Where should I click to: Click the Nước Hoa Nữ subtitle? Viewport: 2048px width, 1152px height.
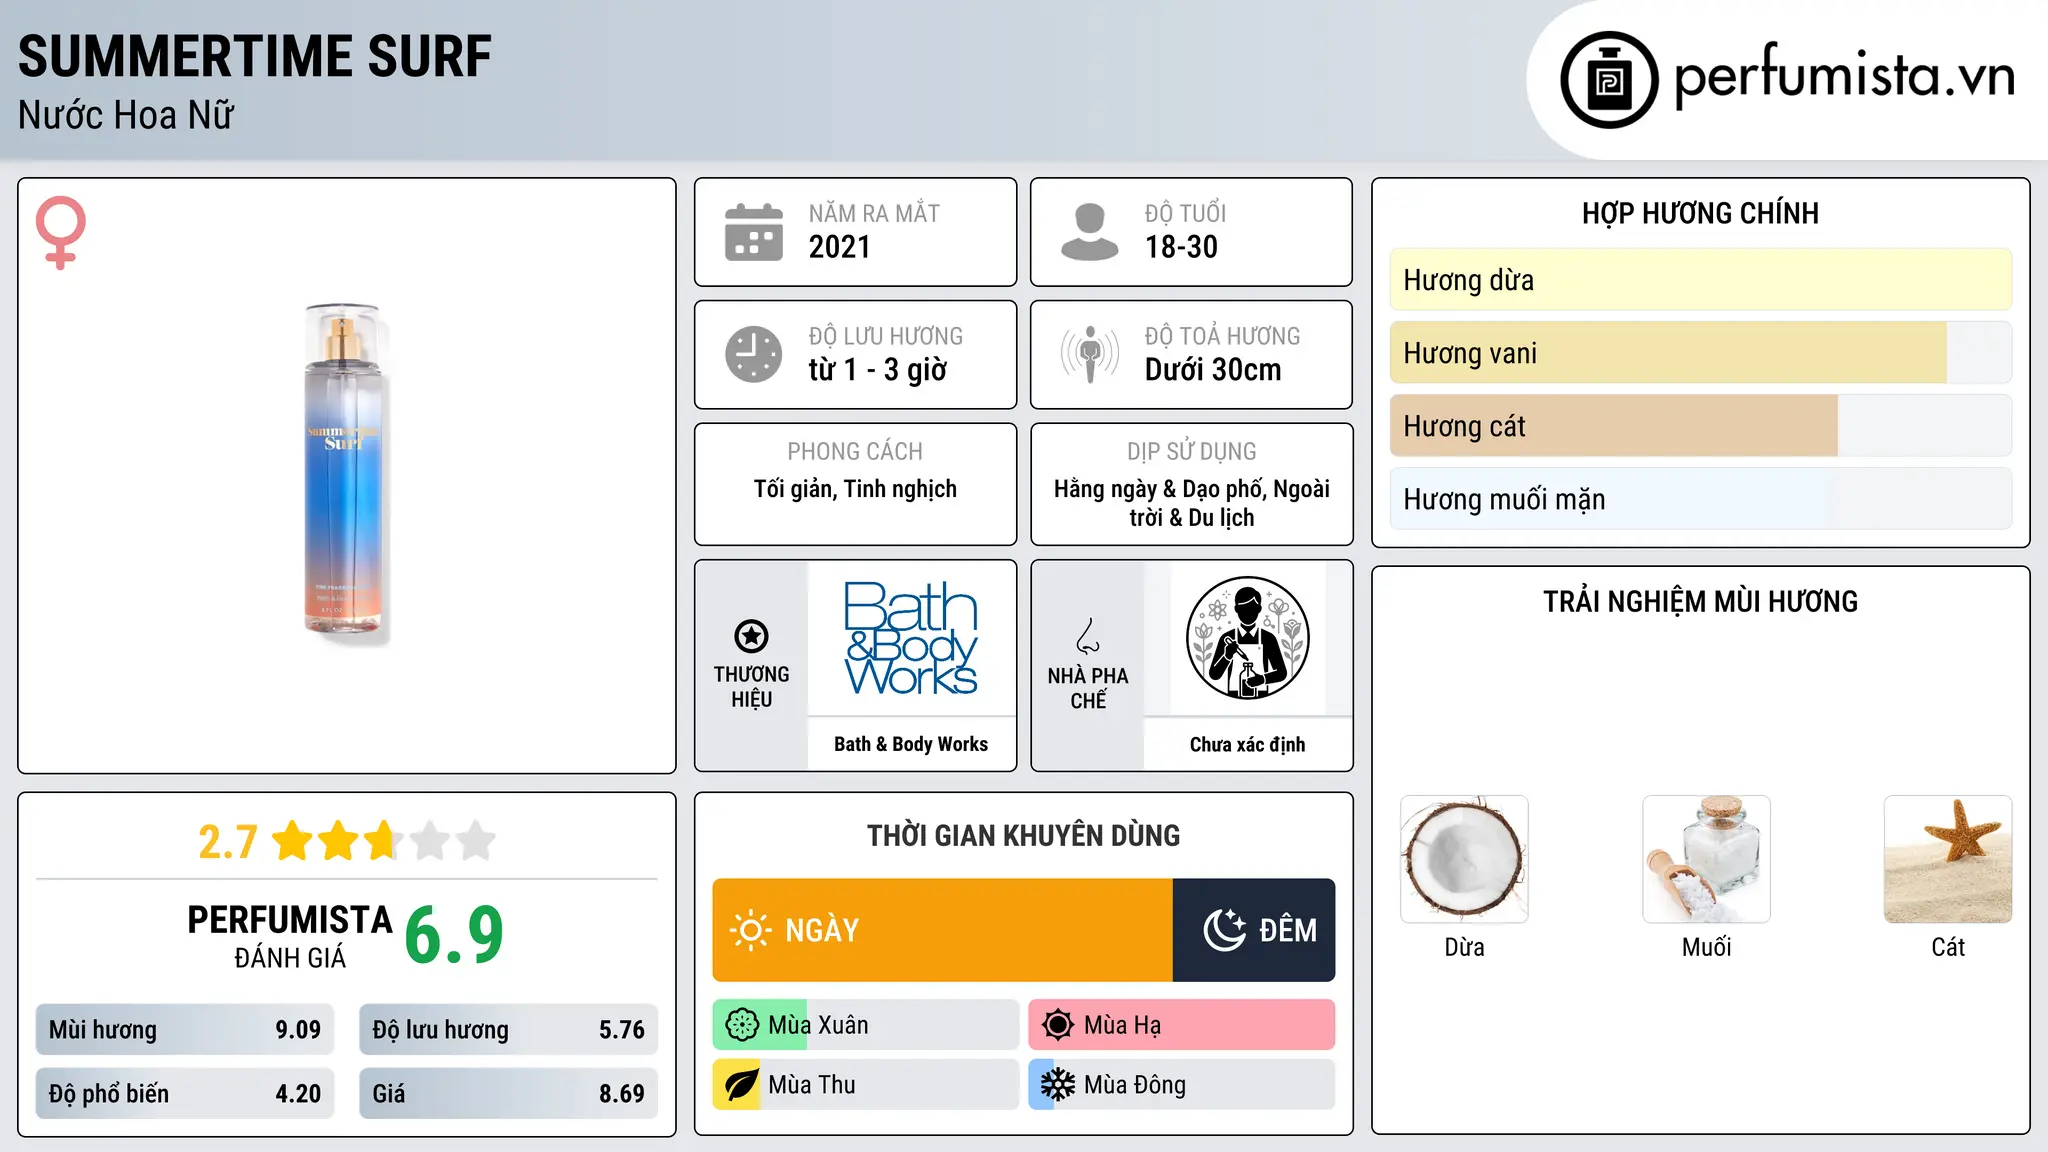tap(126, 115)
